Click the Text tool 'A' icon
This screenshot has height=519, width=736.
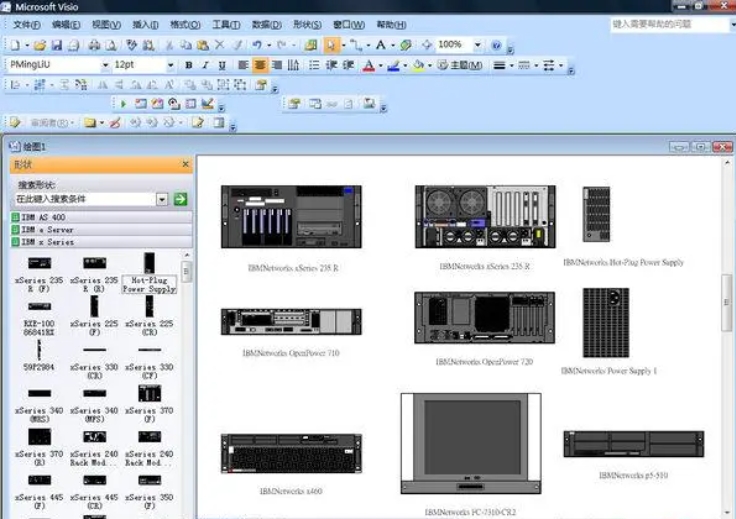pos(381,45)
